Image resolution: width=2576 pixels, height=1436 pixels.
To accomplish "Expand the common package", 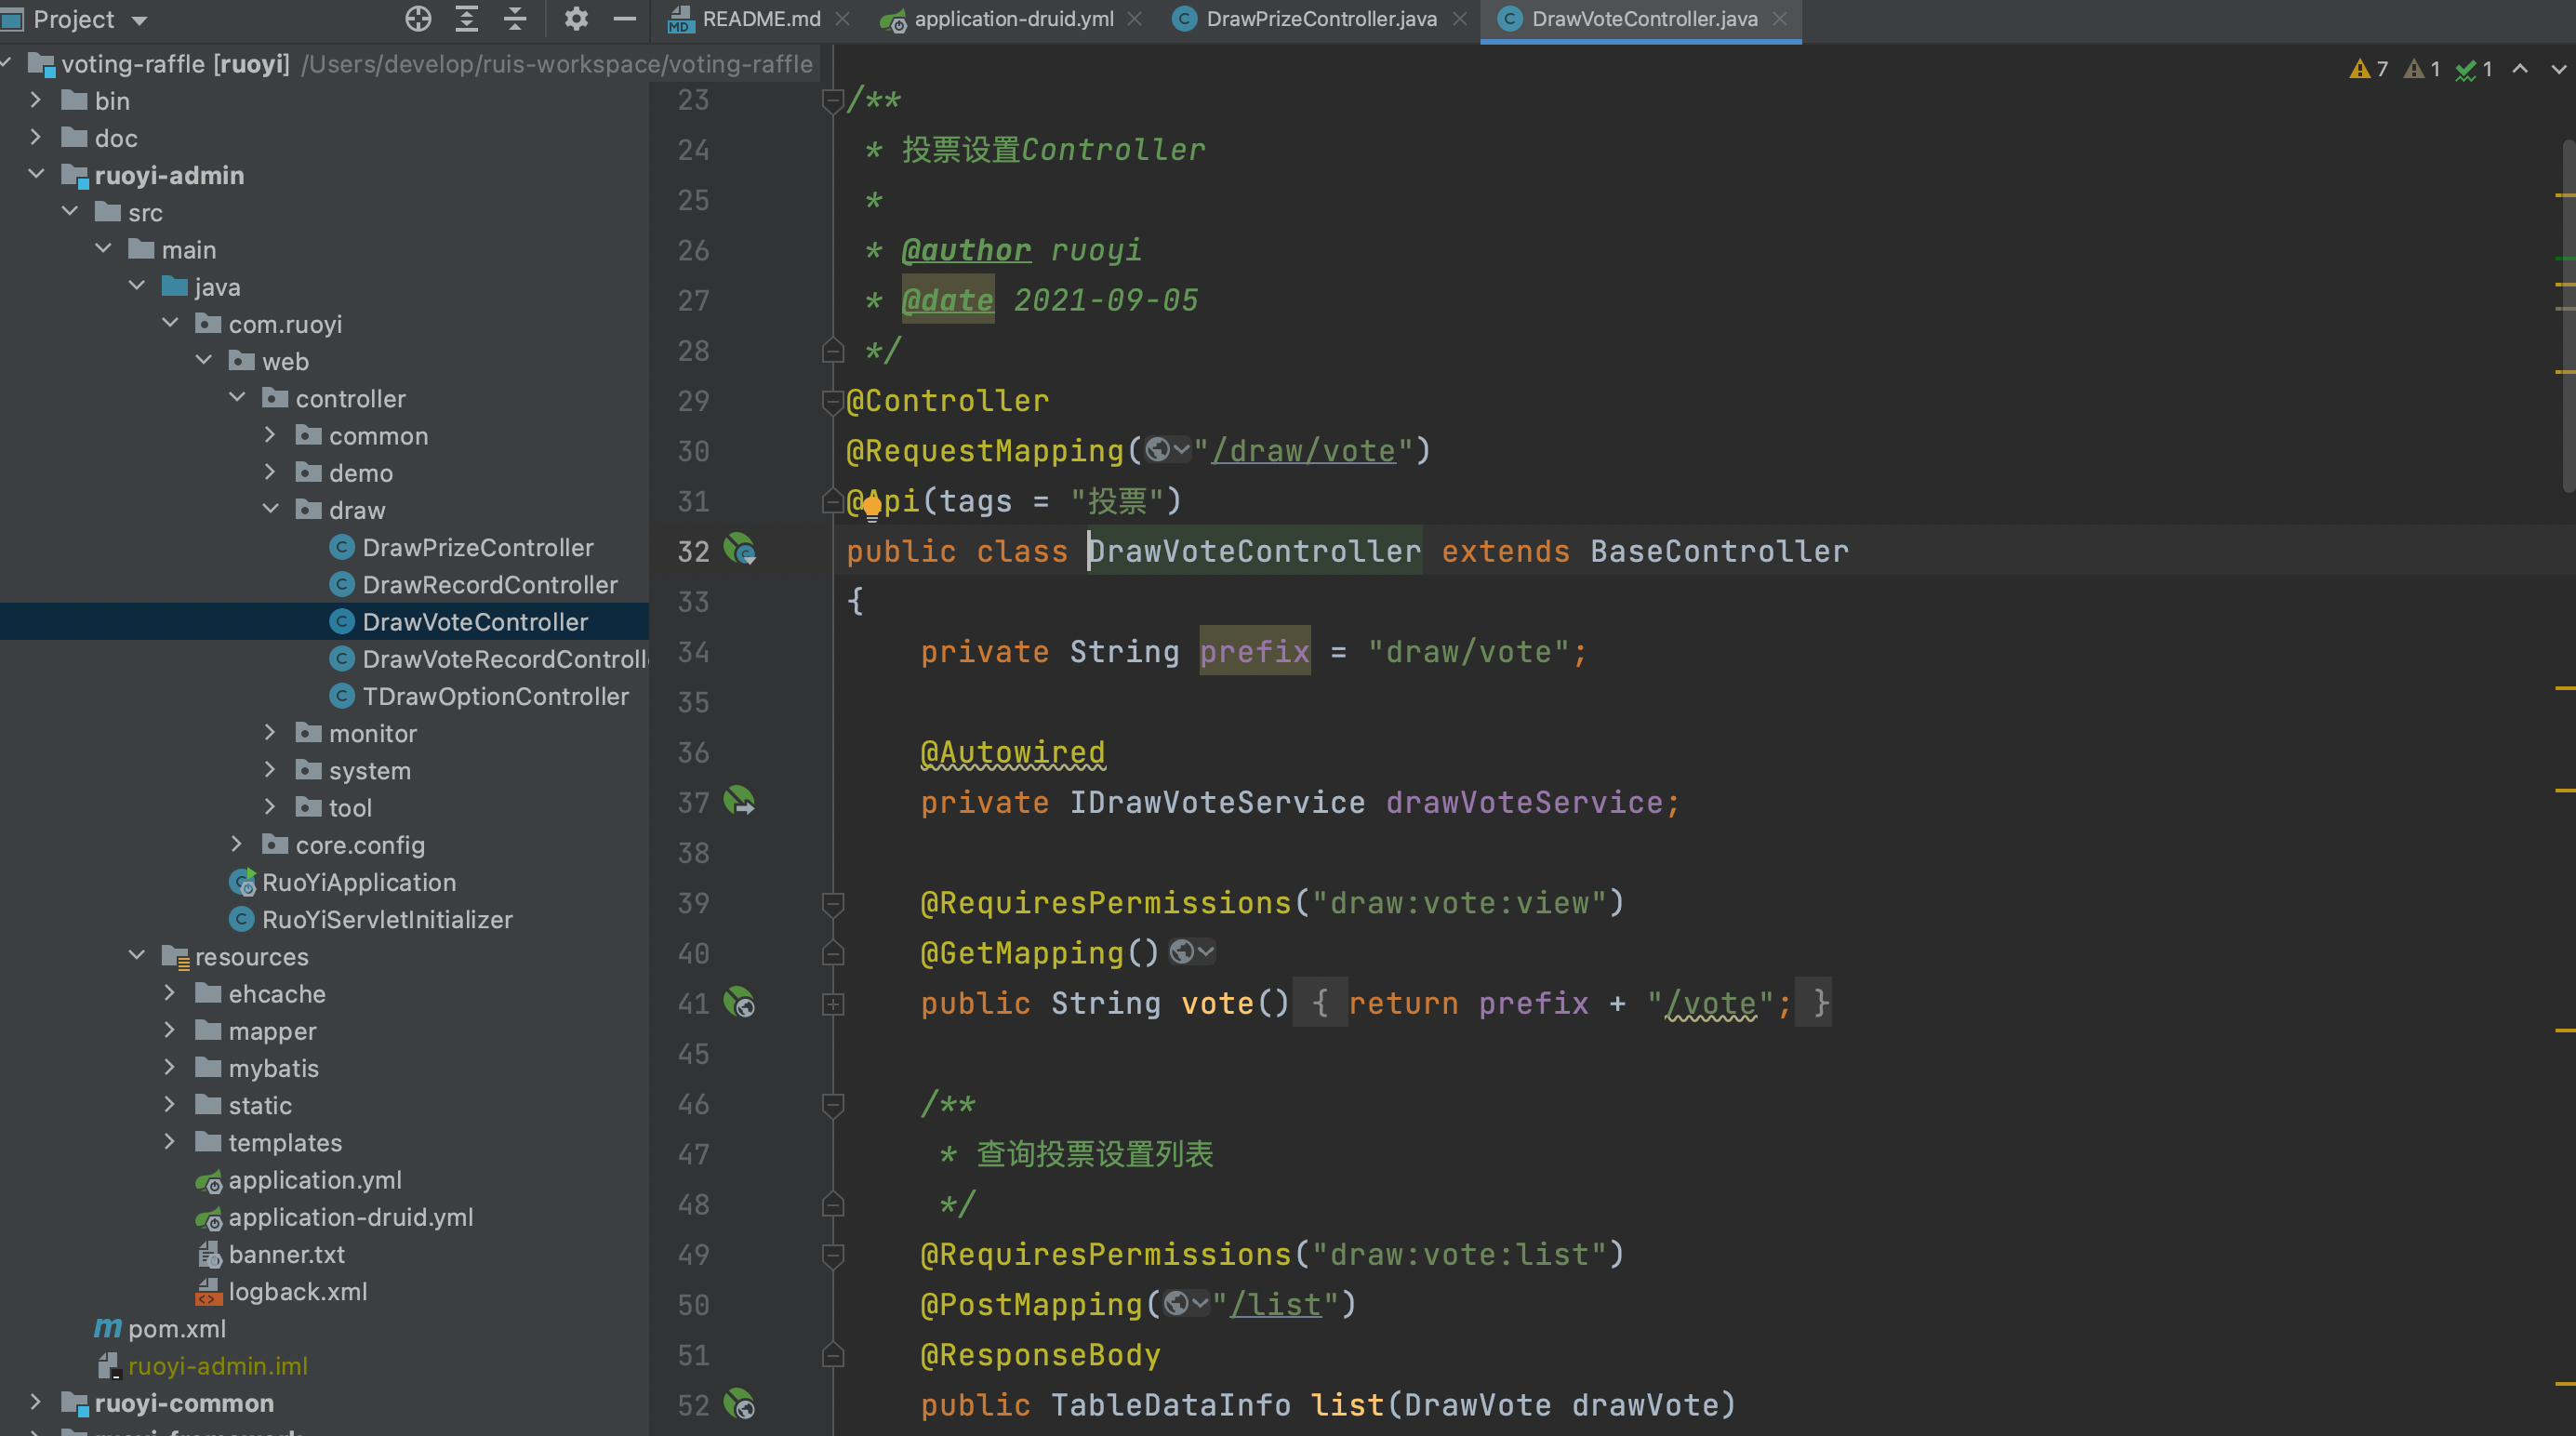I will click(270, 434).
